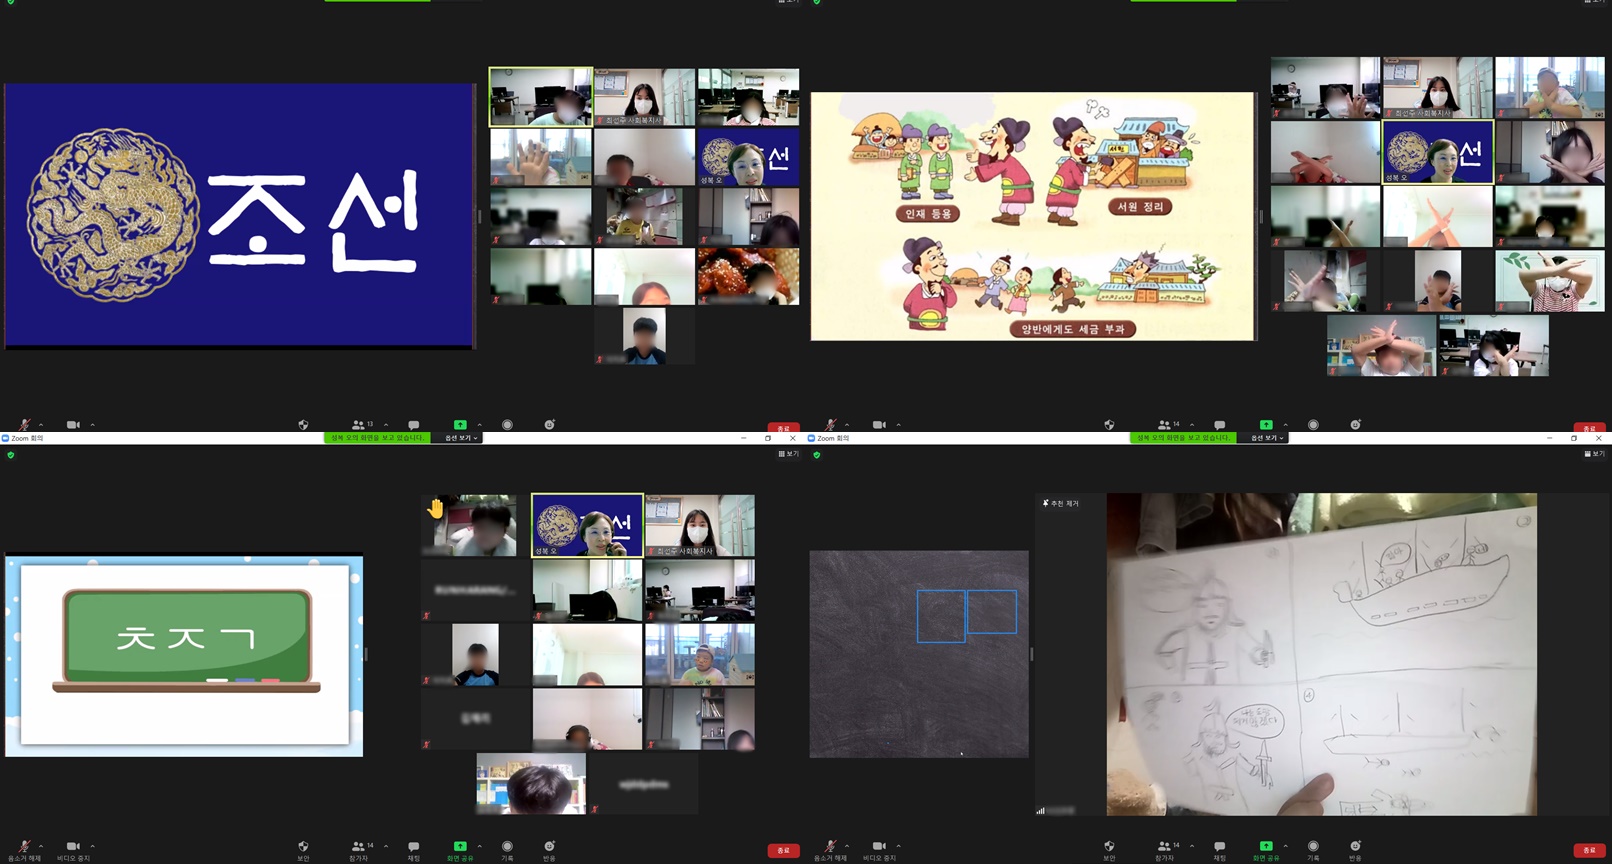
Task: Expand 옵션 보기 dropdown above ㅊㅈㄱ chalkboard window
Action: (461, 438)
